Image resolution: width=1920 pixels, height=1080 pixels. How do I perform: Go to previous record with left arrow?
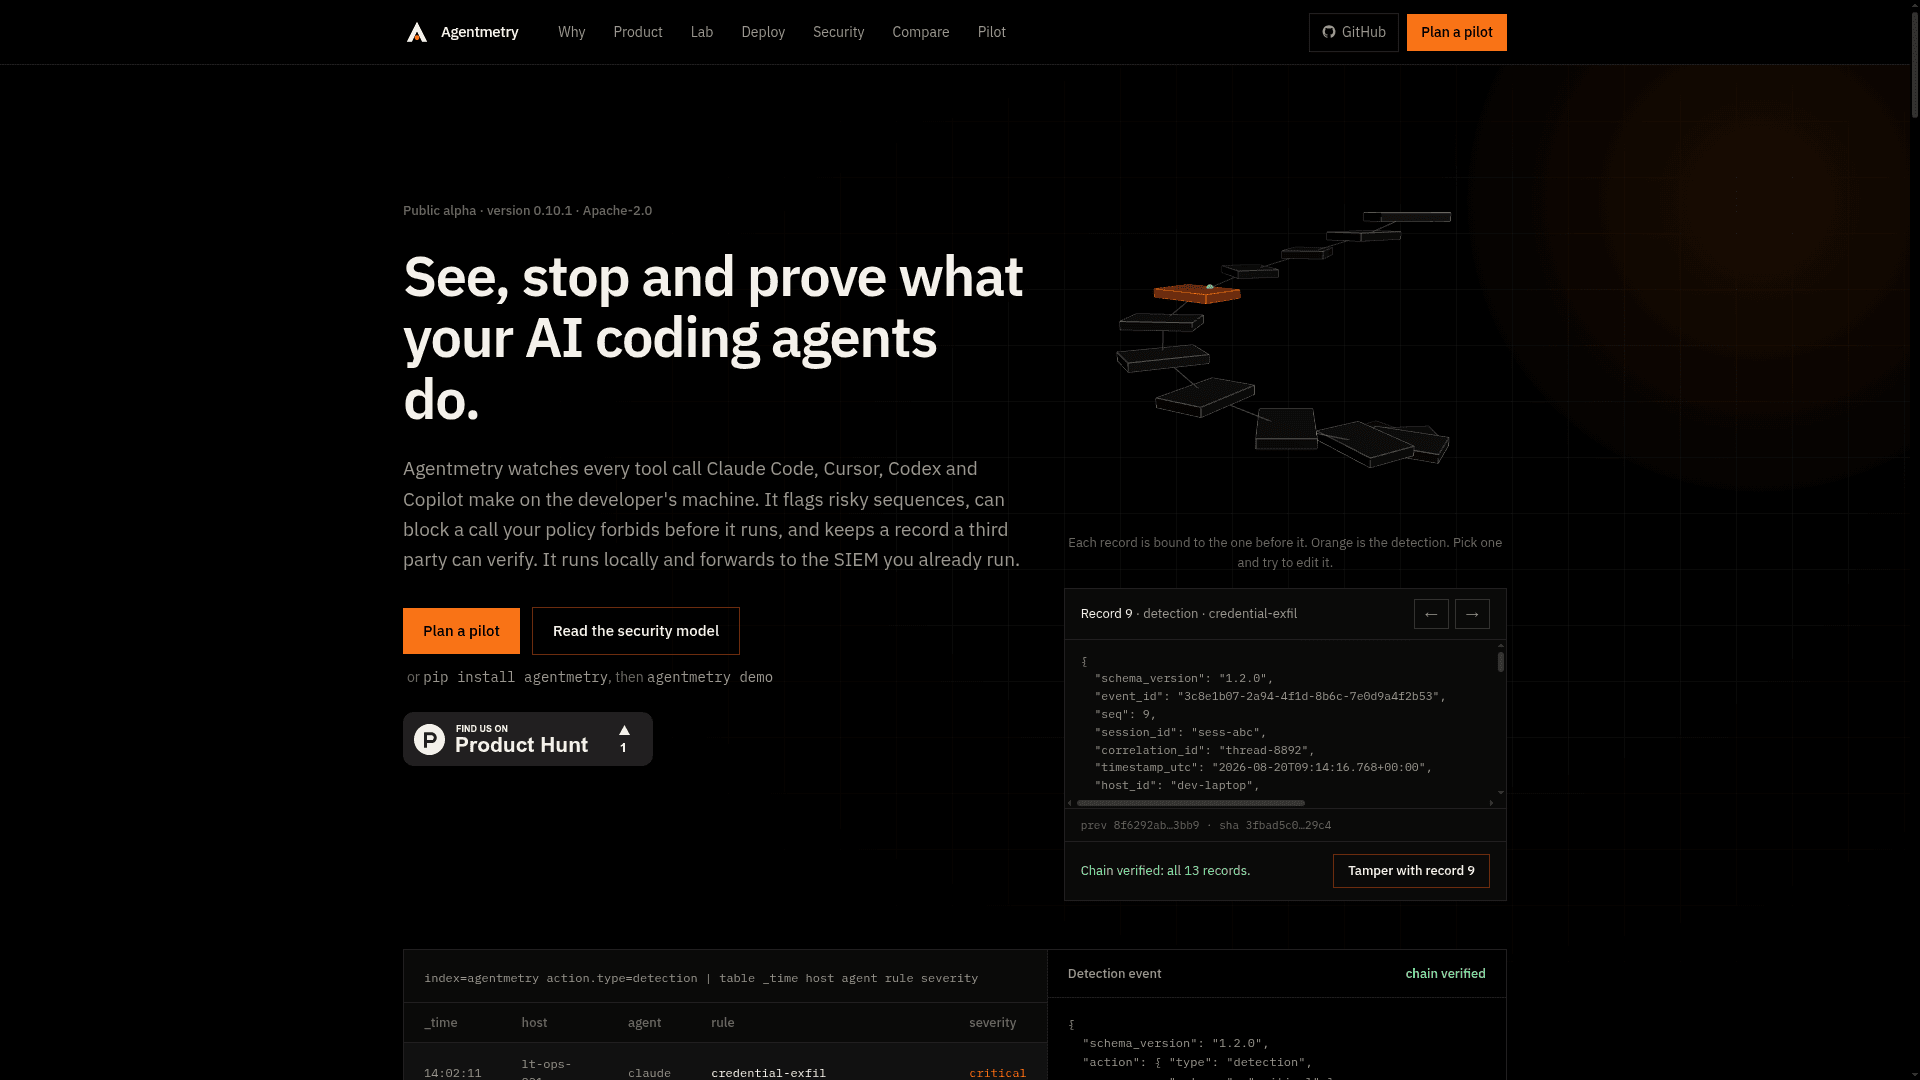pos(1431,614)
